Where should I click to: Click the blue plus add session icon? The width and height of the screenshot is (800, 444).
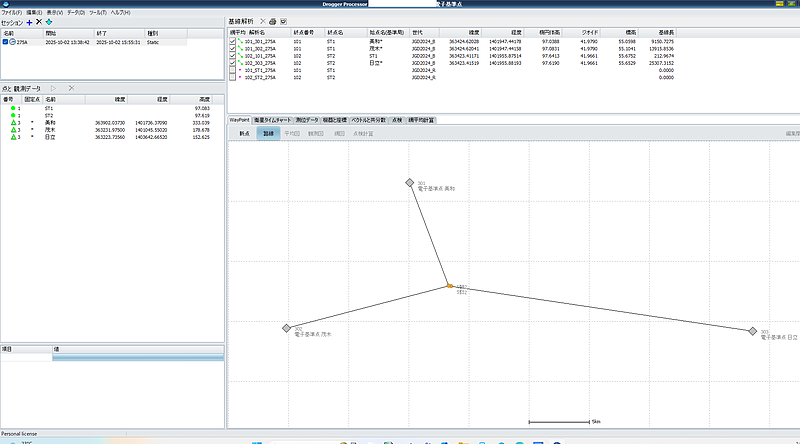click(x=29, y=21)
